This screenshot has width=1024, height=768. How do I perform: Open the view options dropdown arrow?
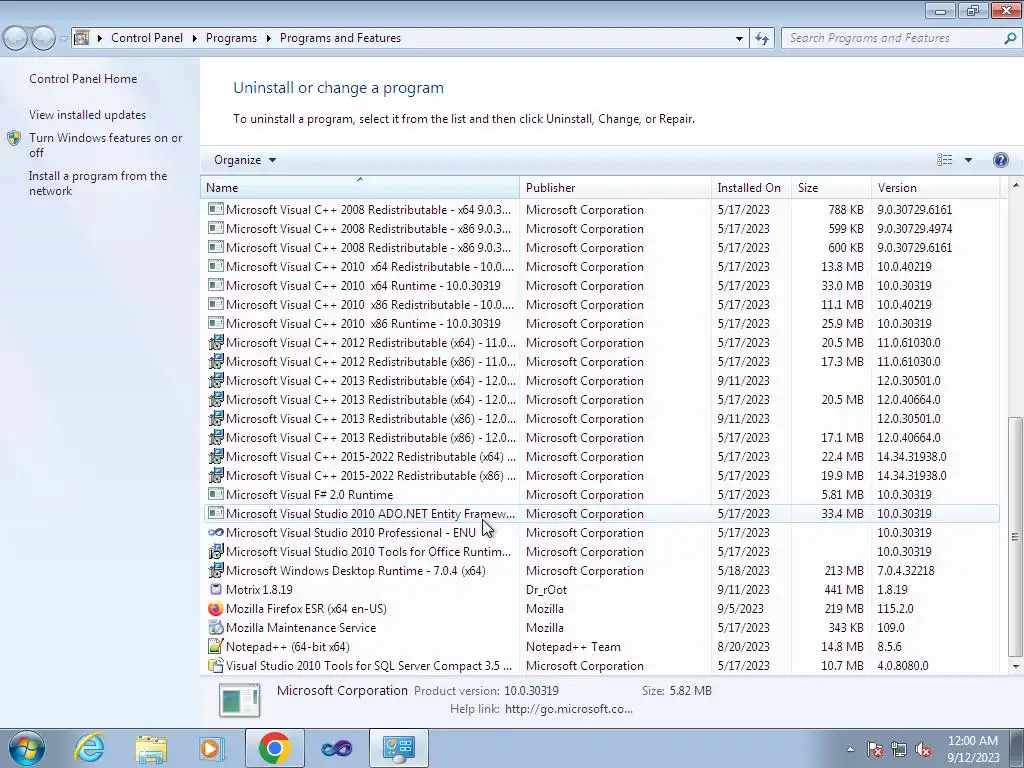click(x=968, y=160)
